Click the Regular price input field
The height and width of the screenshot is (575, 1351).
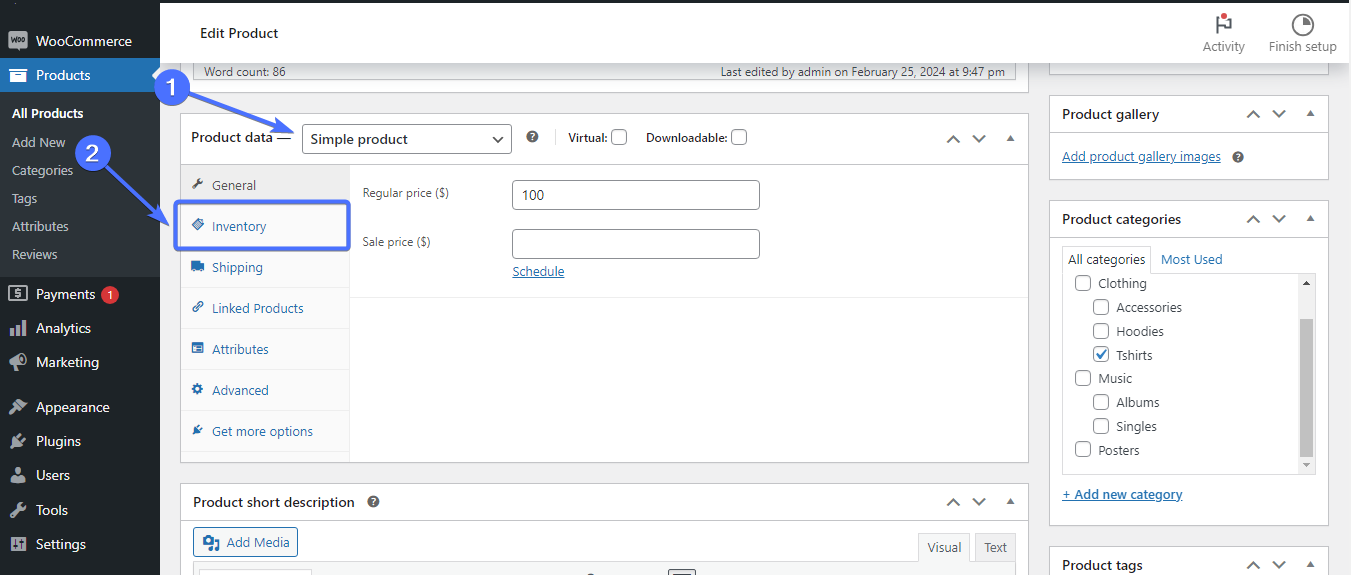point(635,195)
